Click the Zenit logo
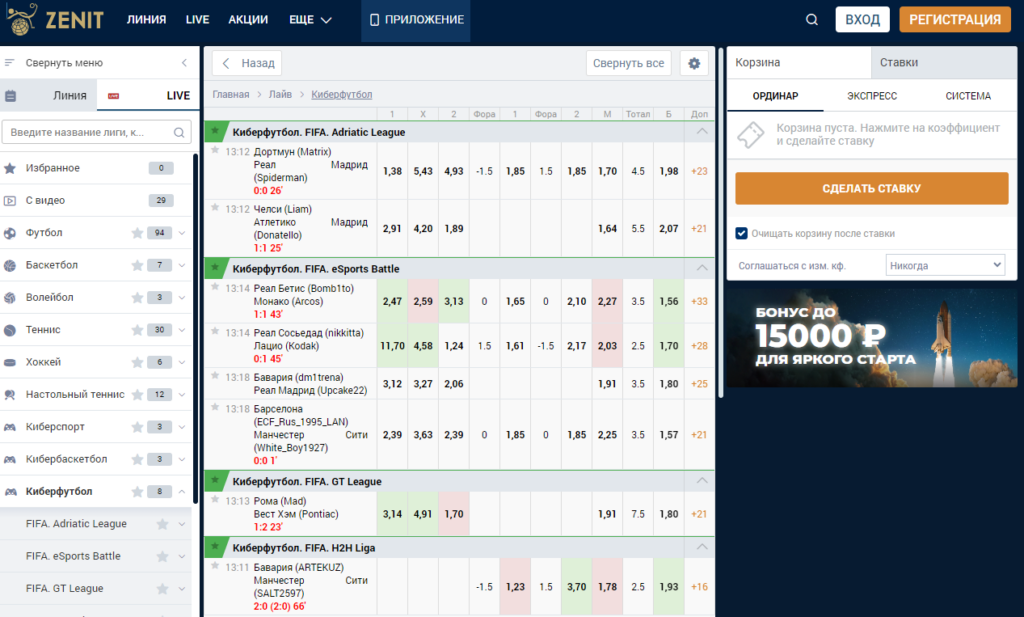Screen dimensions: 1024x617 (55, 19)
